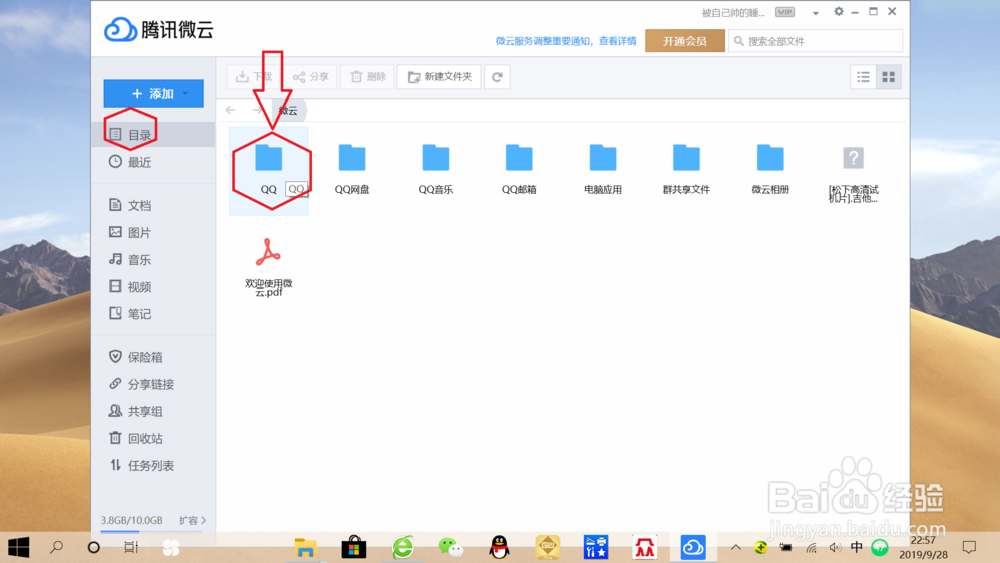The image size is (1000, 563).
Task: Click 开通会员 membership button
Action: [x=684, y=41]
